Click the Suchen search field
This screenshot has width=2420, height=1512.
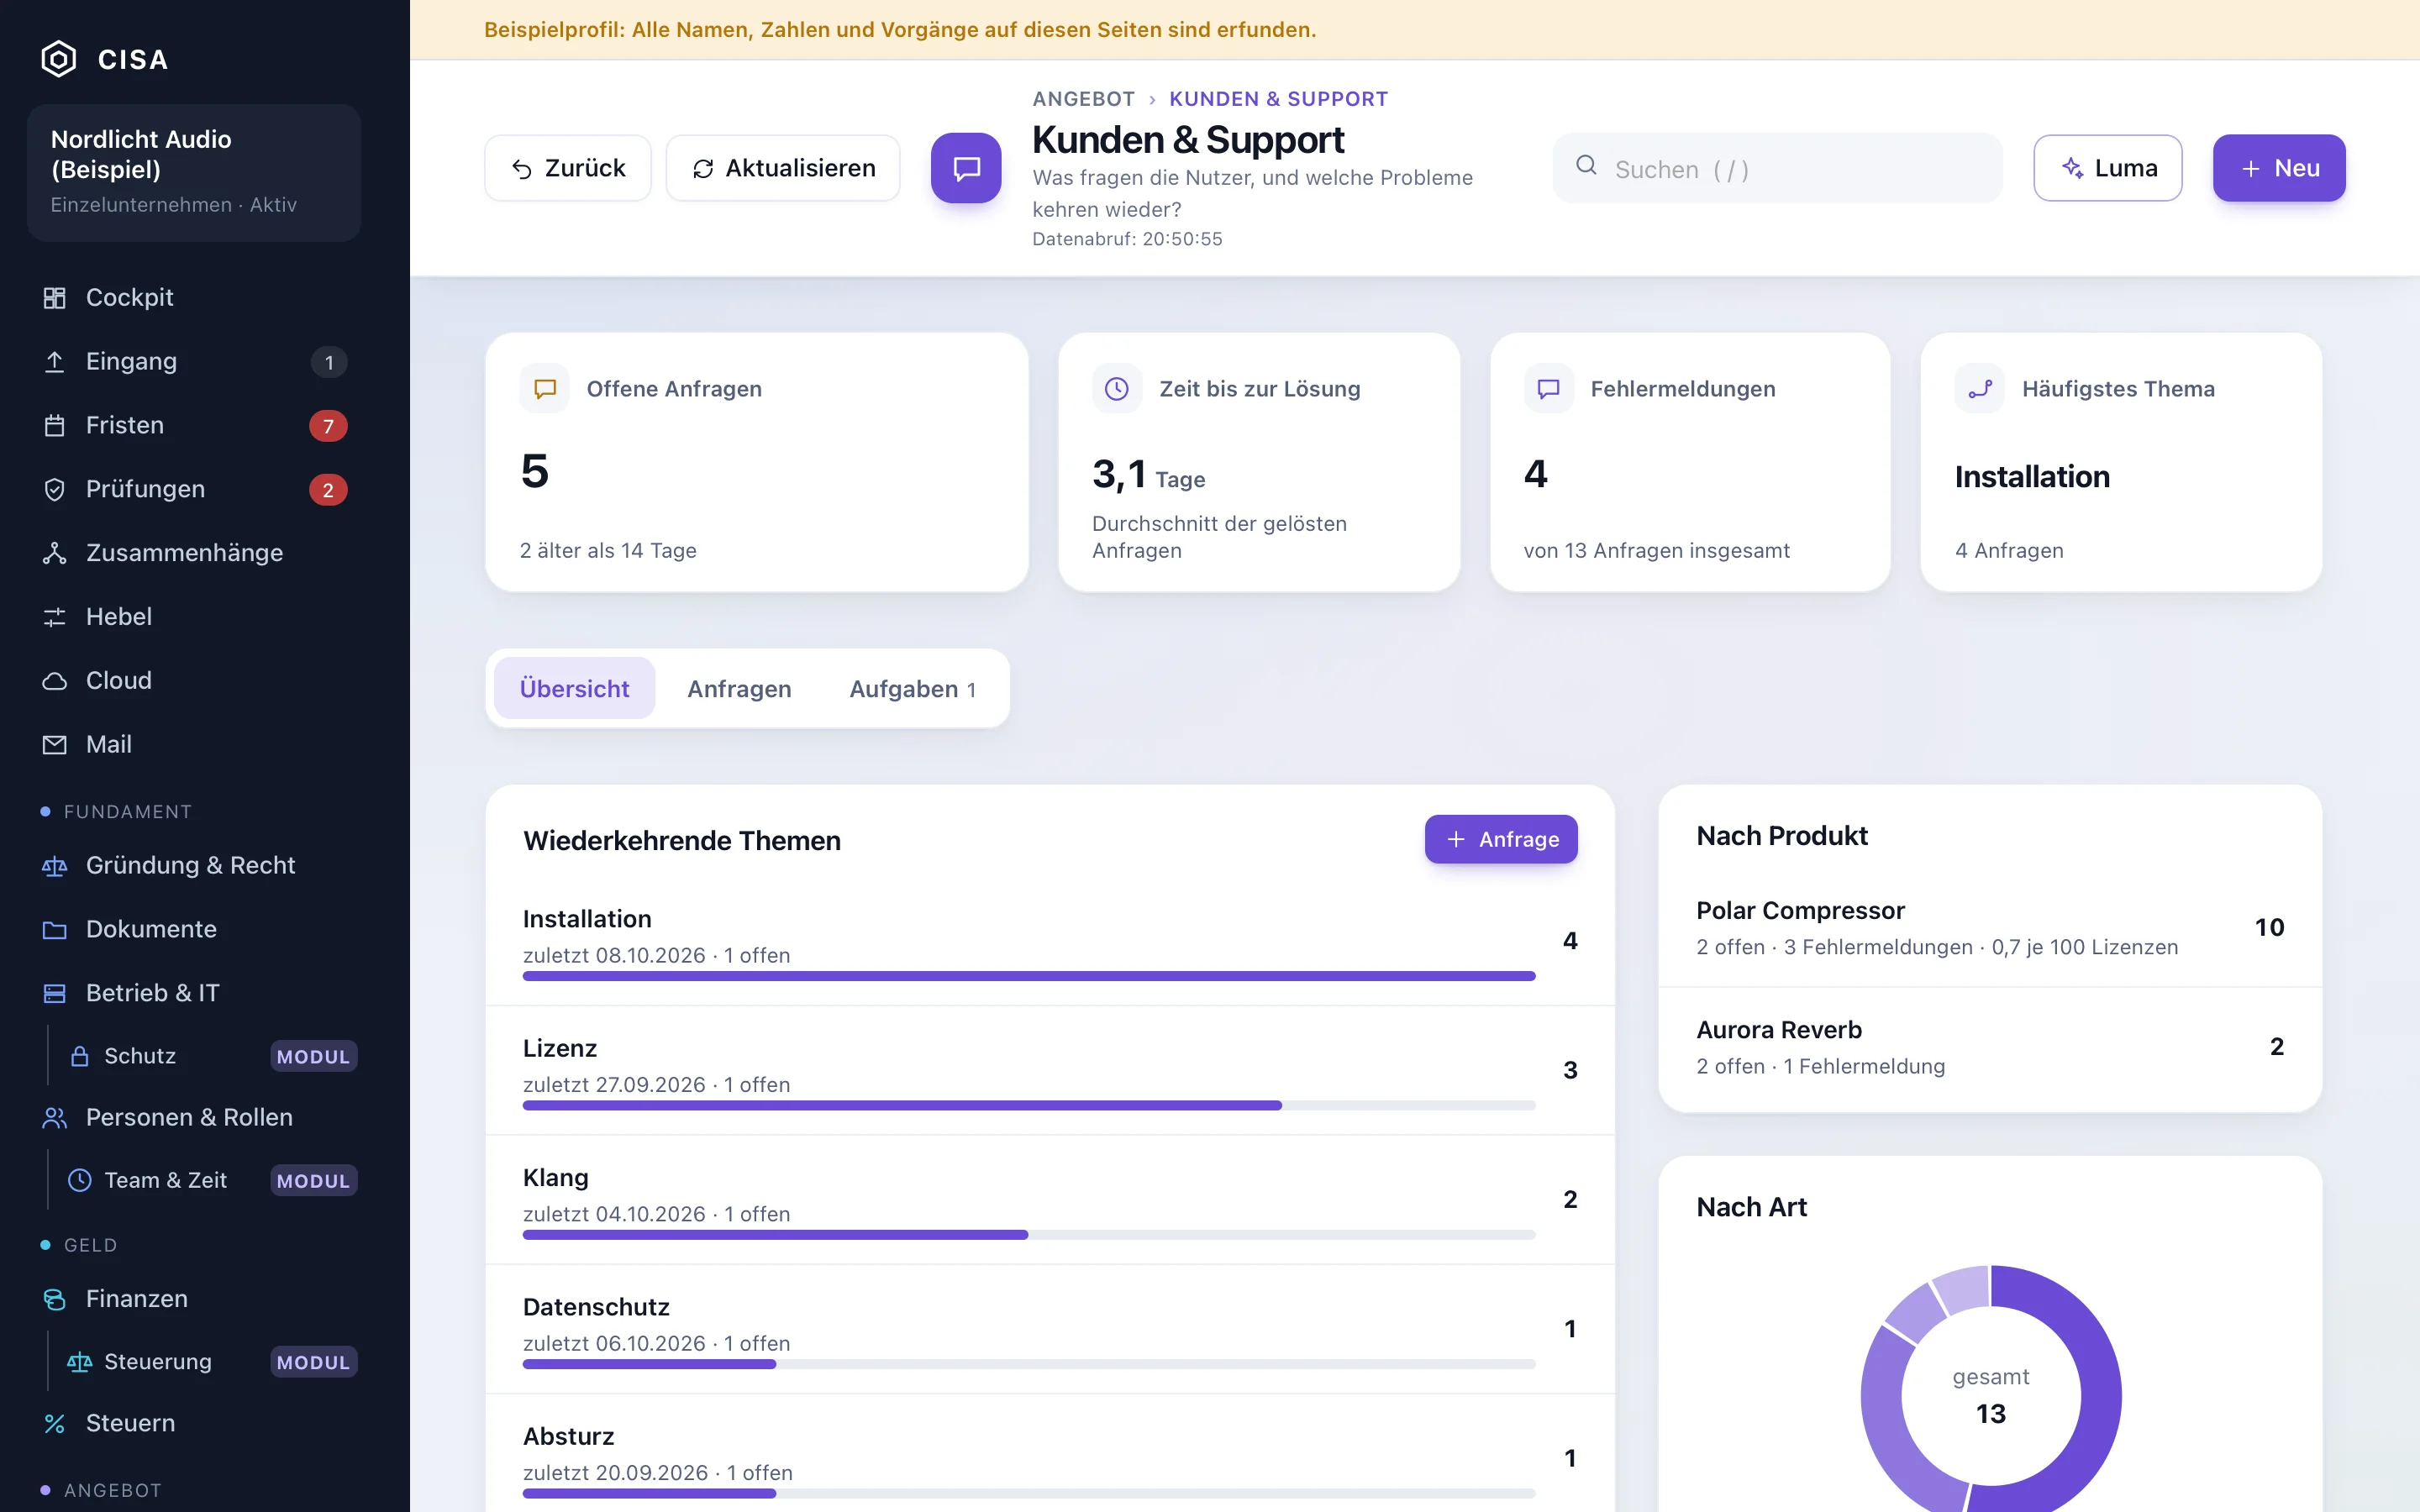[1778, 168]
